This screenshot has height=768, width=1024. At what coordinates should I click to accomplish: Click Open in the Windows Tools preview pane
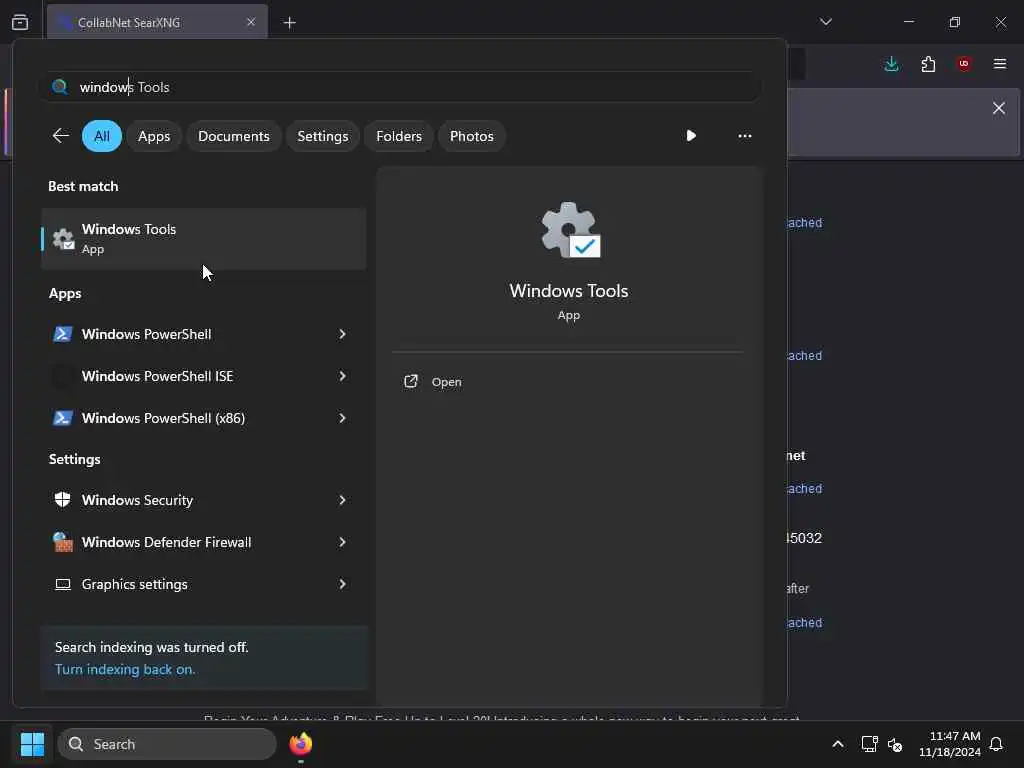coord(434,382)
